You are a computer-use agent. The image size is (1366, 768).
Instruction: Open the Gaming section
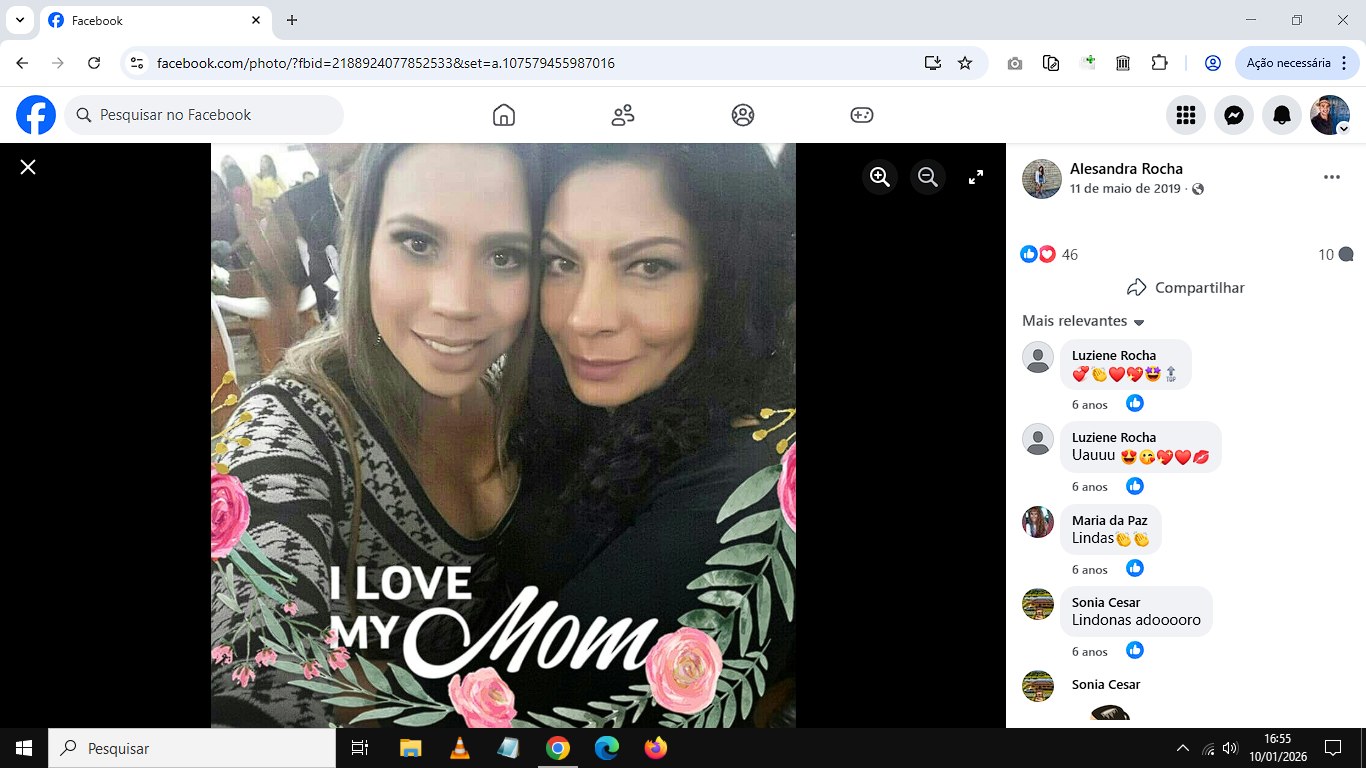point(862,115)
